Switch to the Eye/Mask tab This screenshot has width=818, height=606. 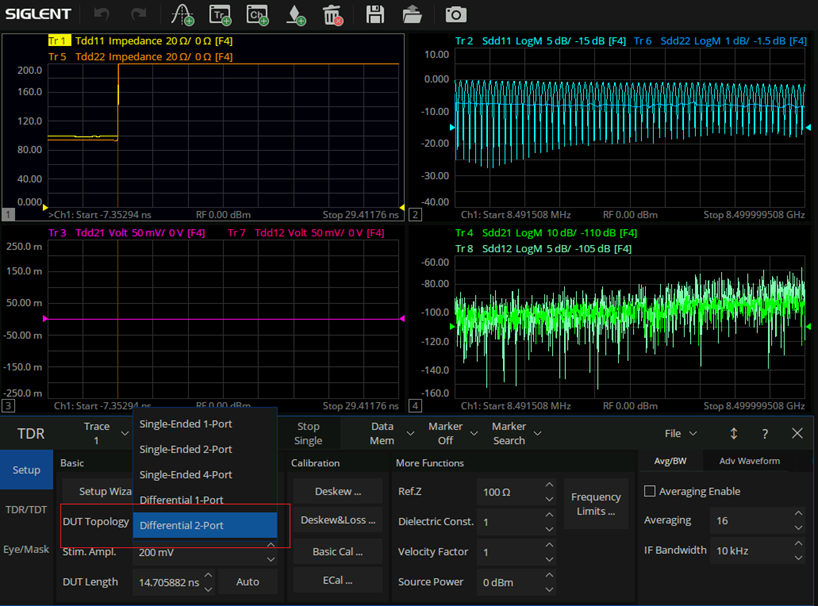(26, 549)
